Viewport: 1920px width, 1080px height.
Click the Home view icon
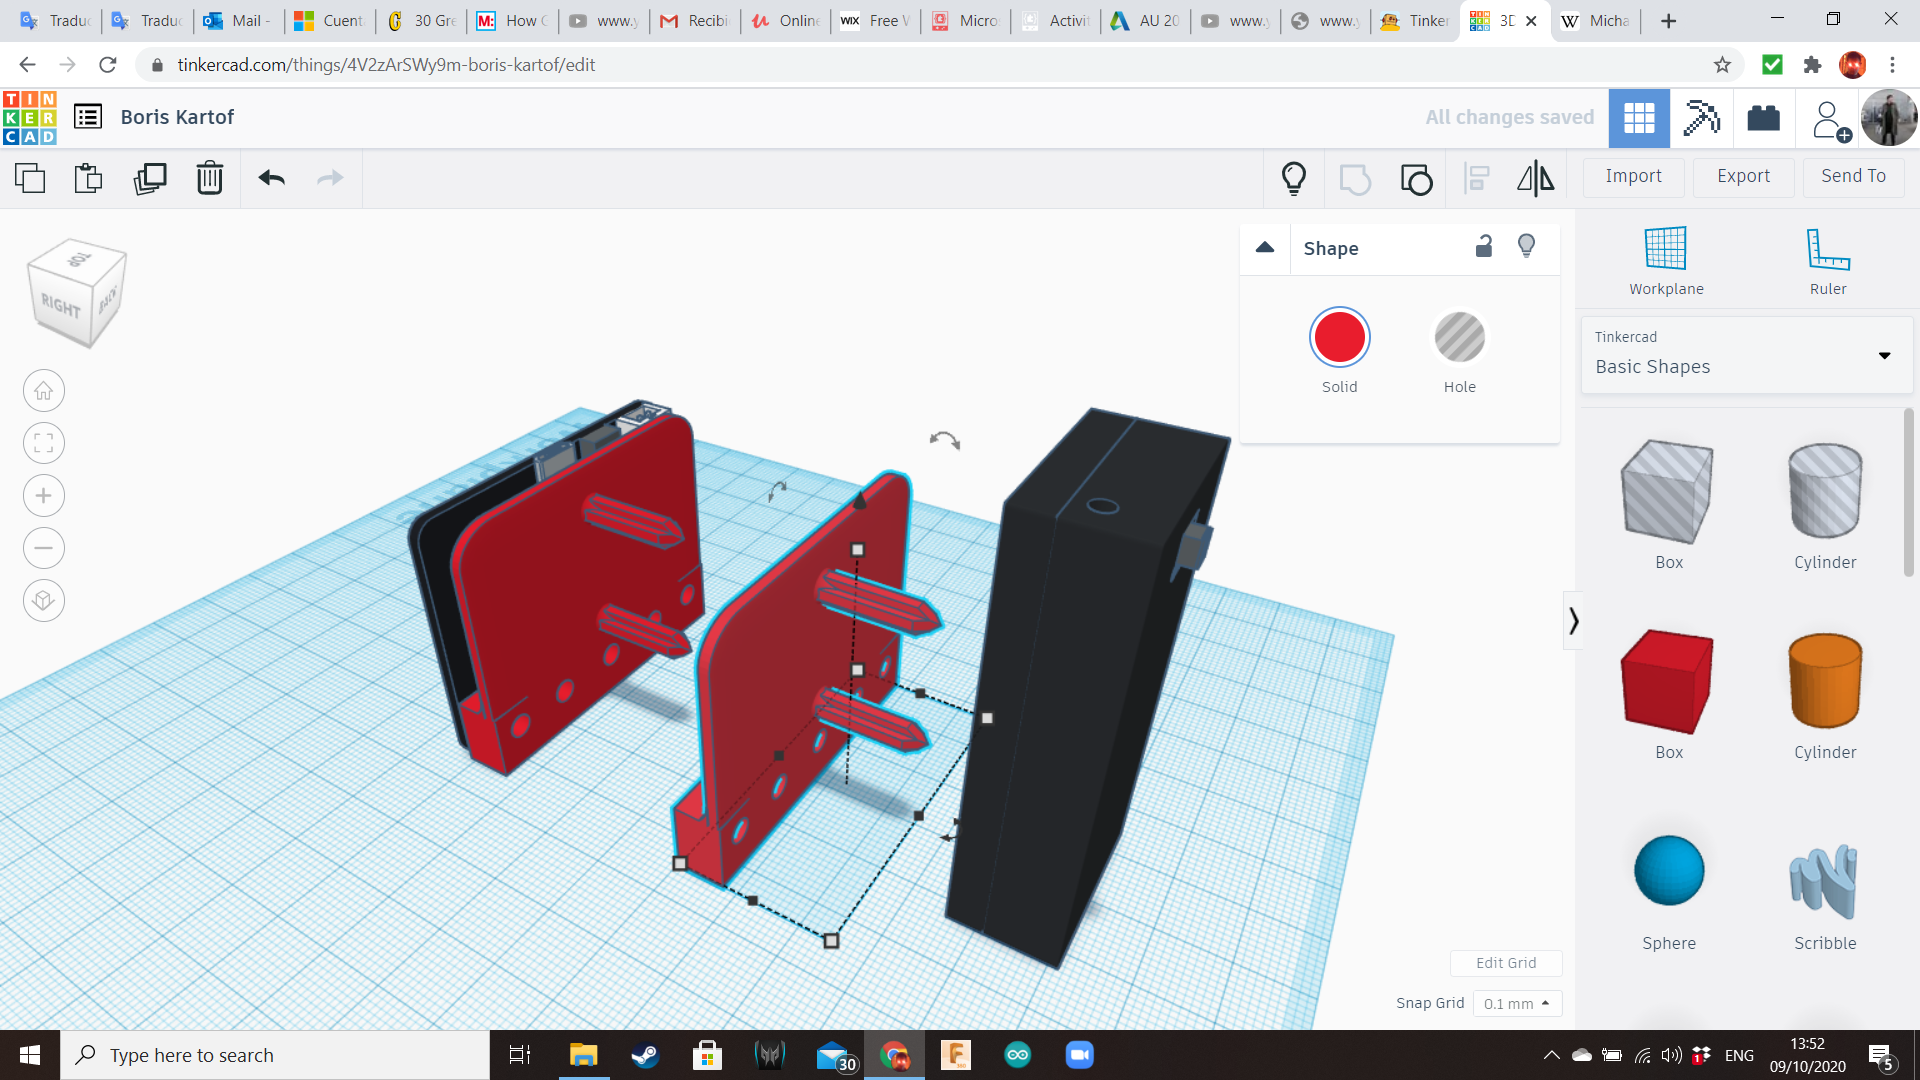[x=44, y=391]
